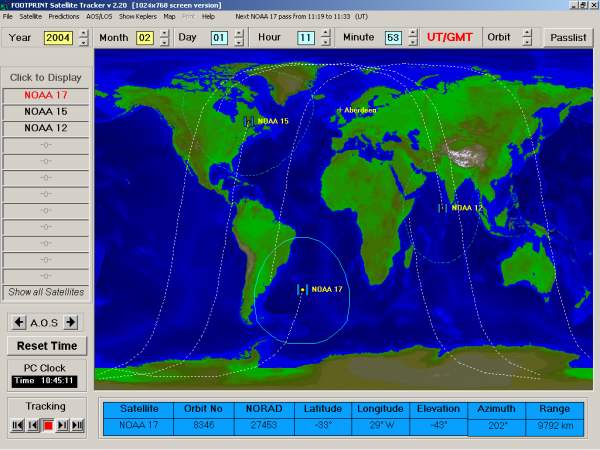Screen dimensions: 600x450
Task: Advance to next Orbit with up arrow
Action: (527, 33)
